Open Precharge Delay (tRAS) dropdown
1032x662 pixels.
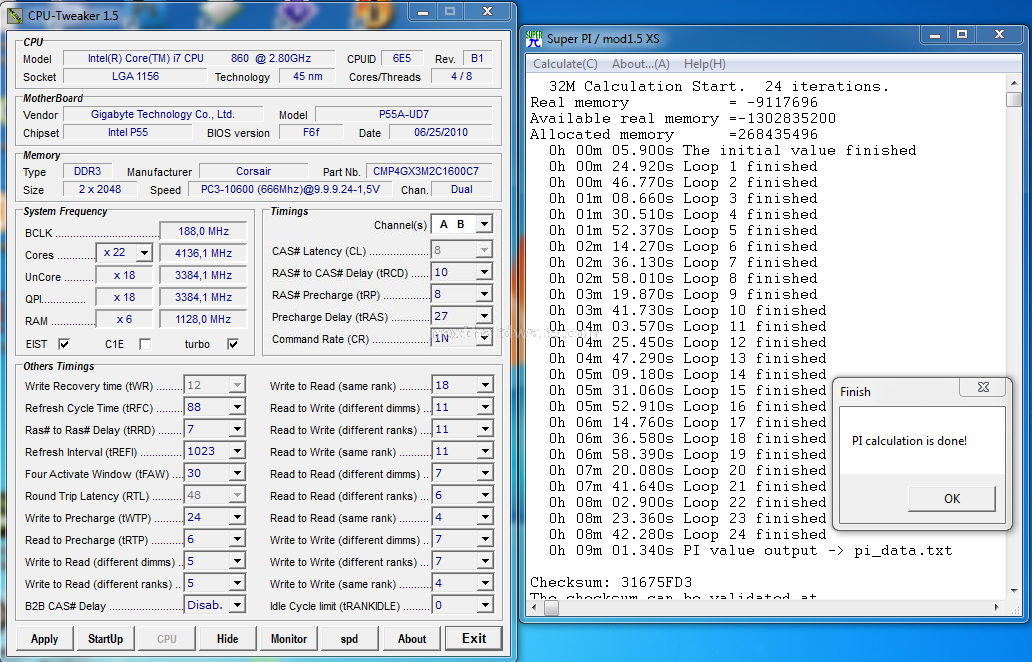(x=484, y=317)
